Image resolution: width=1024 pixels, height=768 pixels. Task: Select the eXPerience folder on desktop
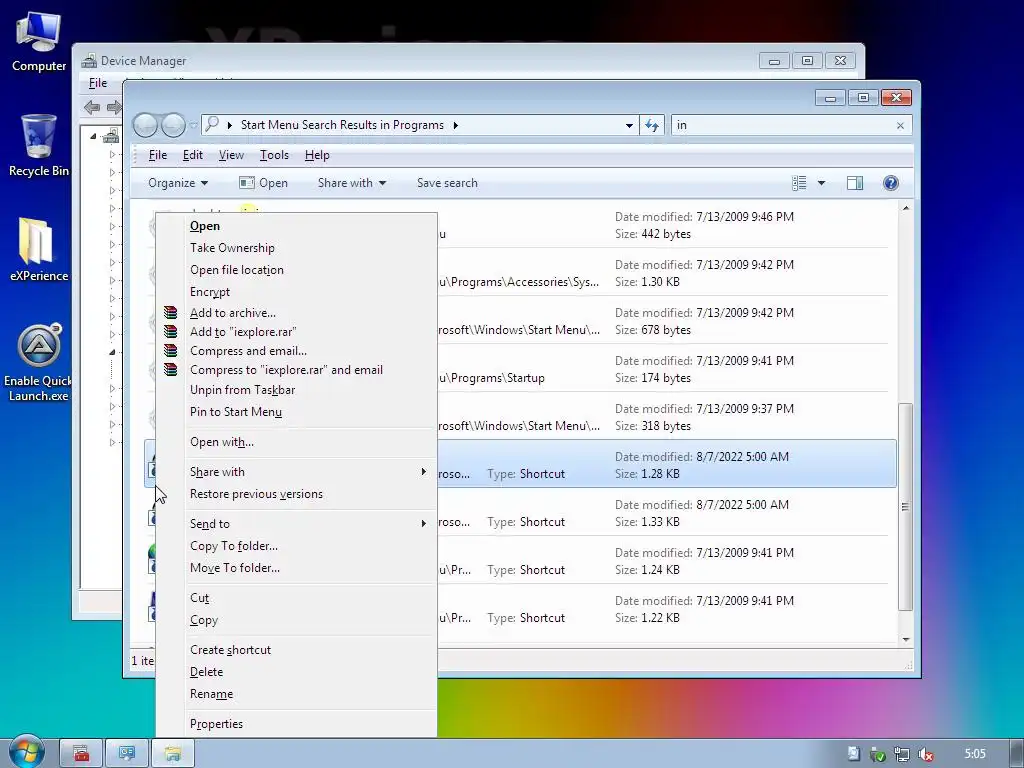tap(39, 249)
